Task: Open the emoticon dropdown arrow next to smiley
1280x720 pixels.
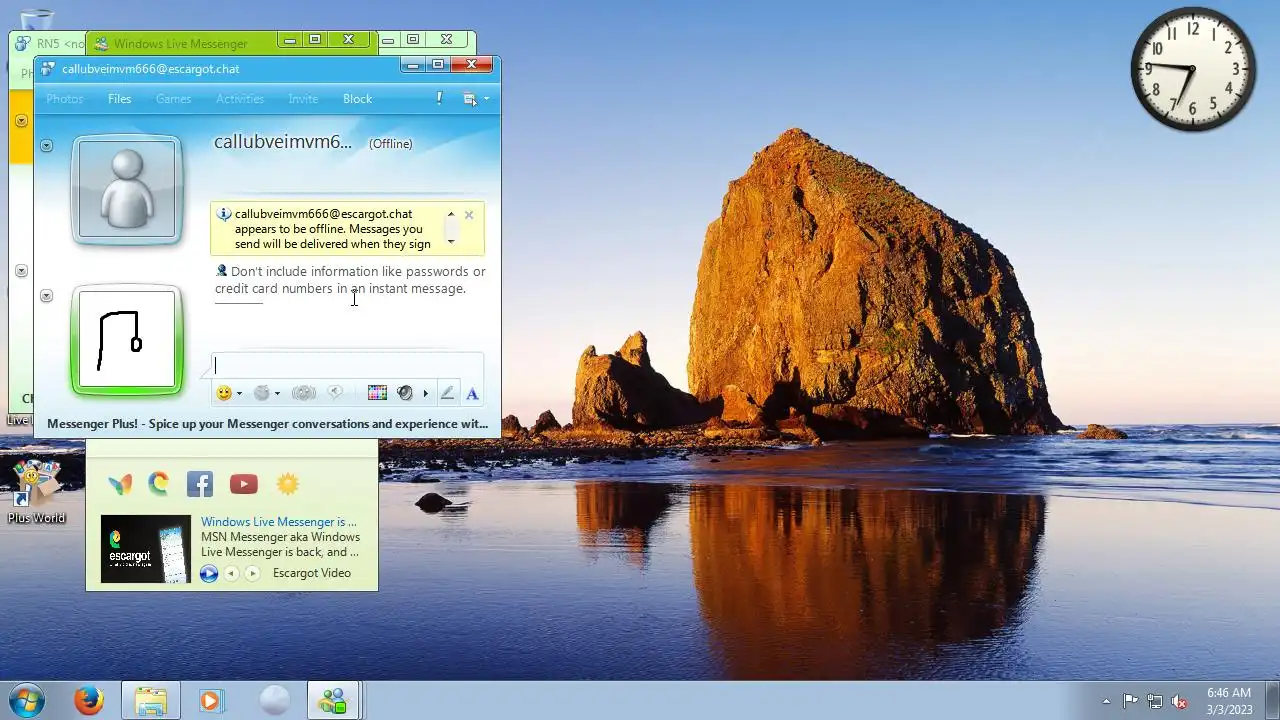Action: tap(239, 394)
